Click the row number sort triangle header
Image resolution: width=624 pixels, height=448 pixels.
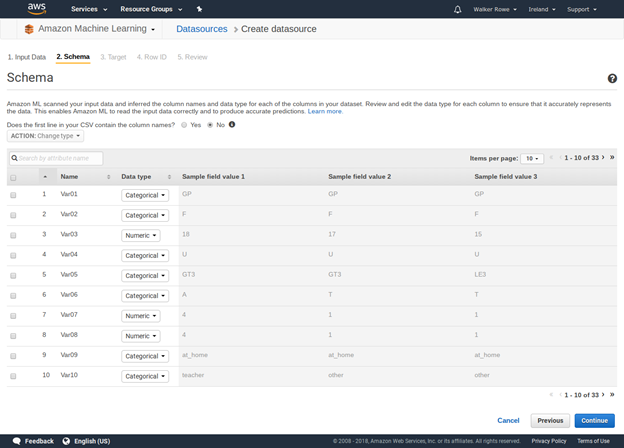click(45, 177)
